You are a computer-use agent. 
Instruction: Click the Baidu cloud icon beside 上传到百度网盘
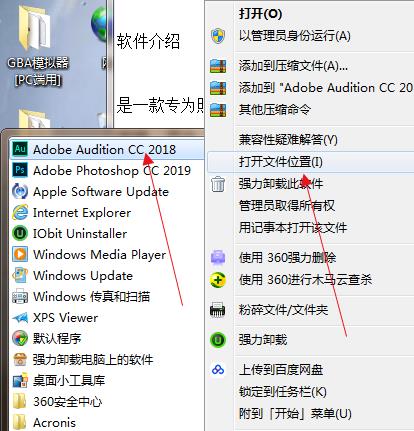pyautogui.click(x=218, y=370)
